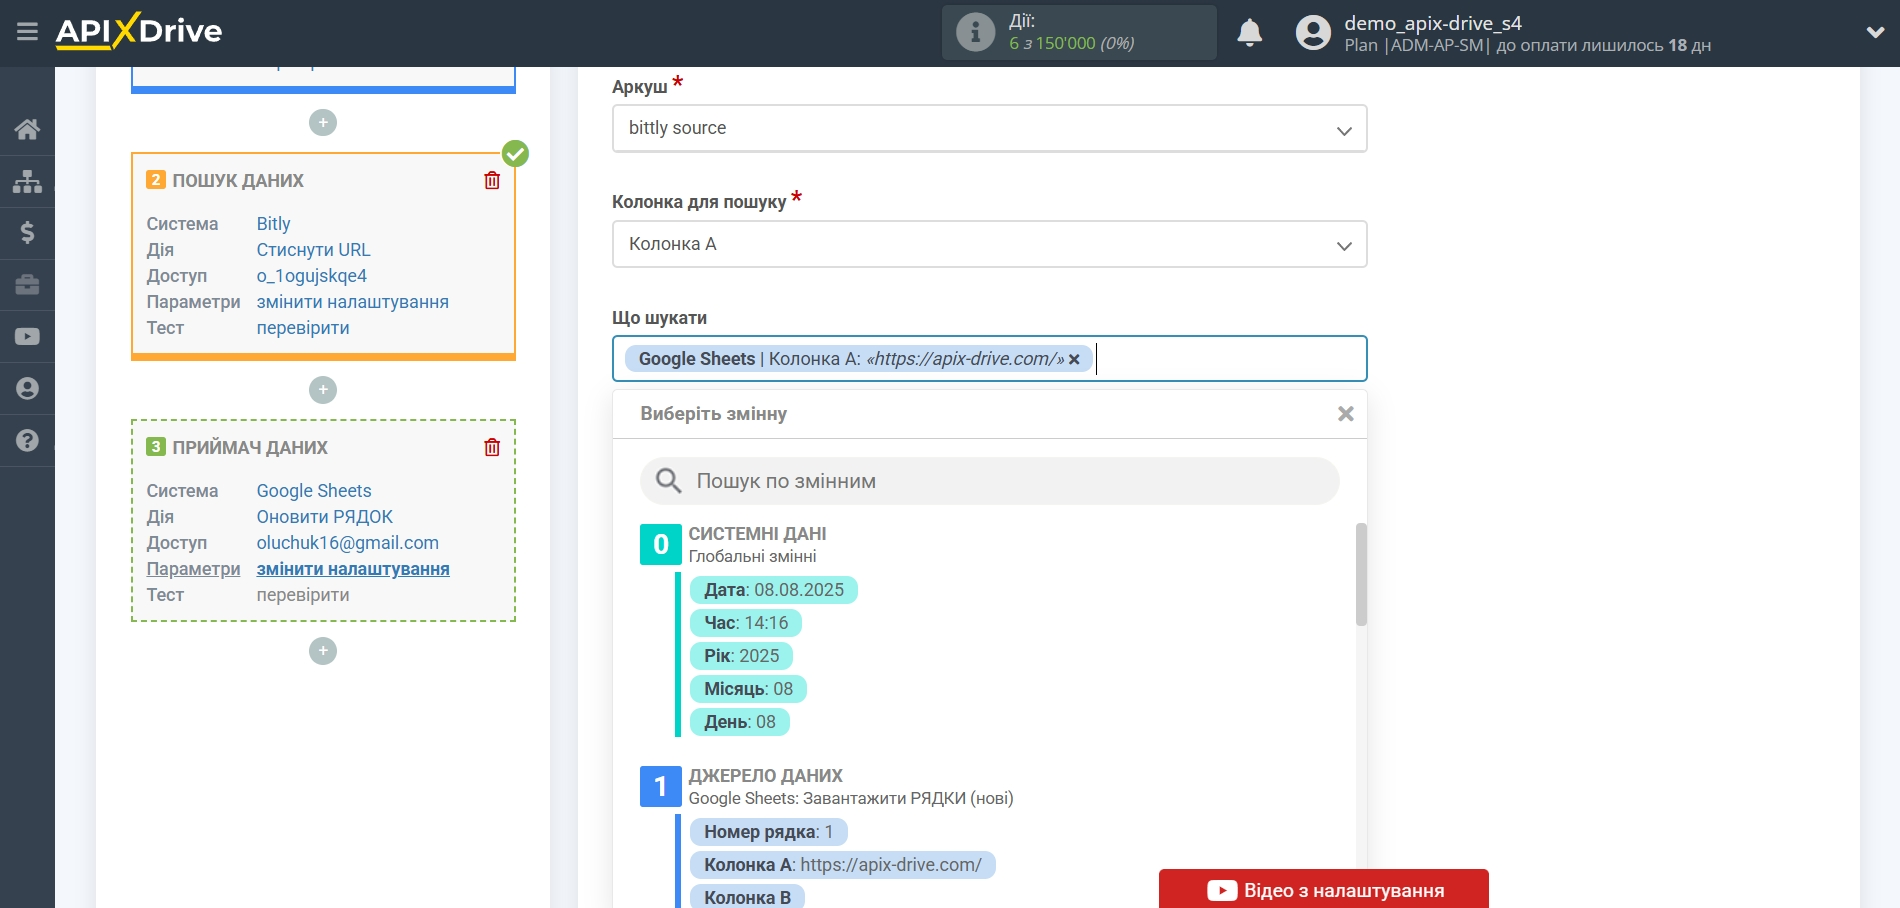Remove the Google Sheets Колонка A tag

(1074, 359)
